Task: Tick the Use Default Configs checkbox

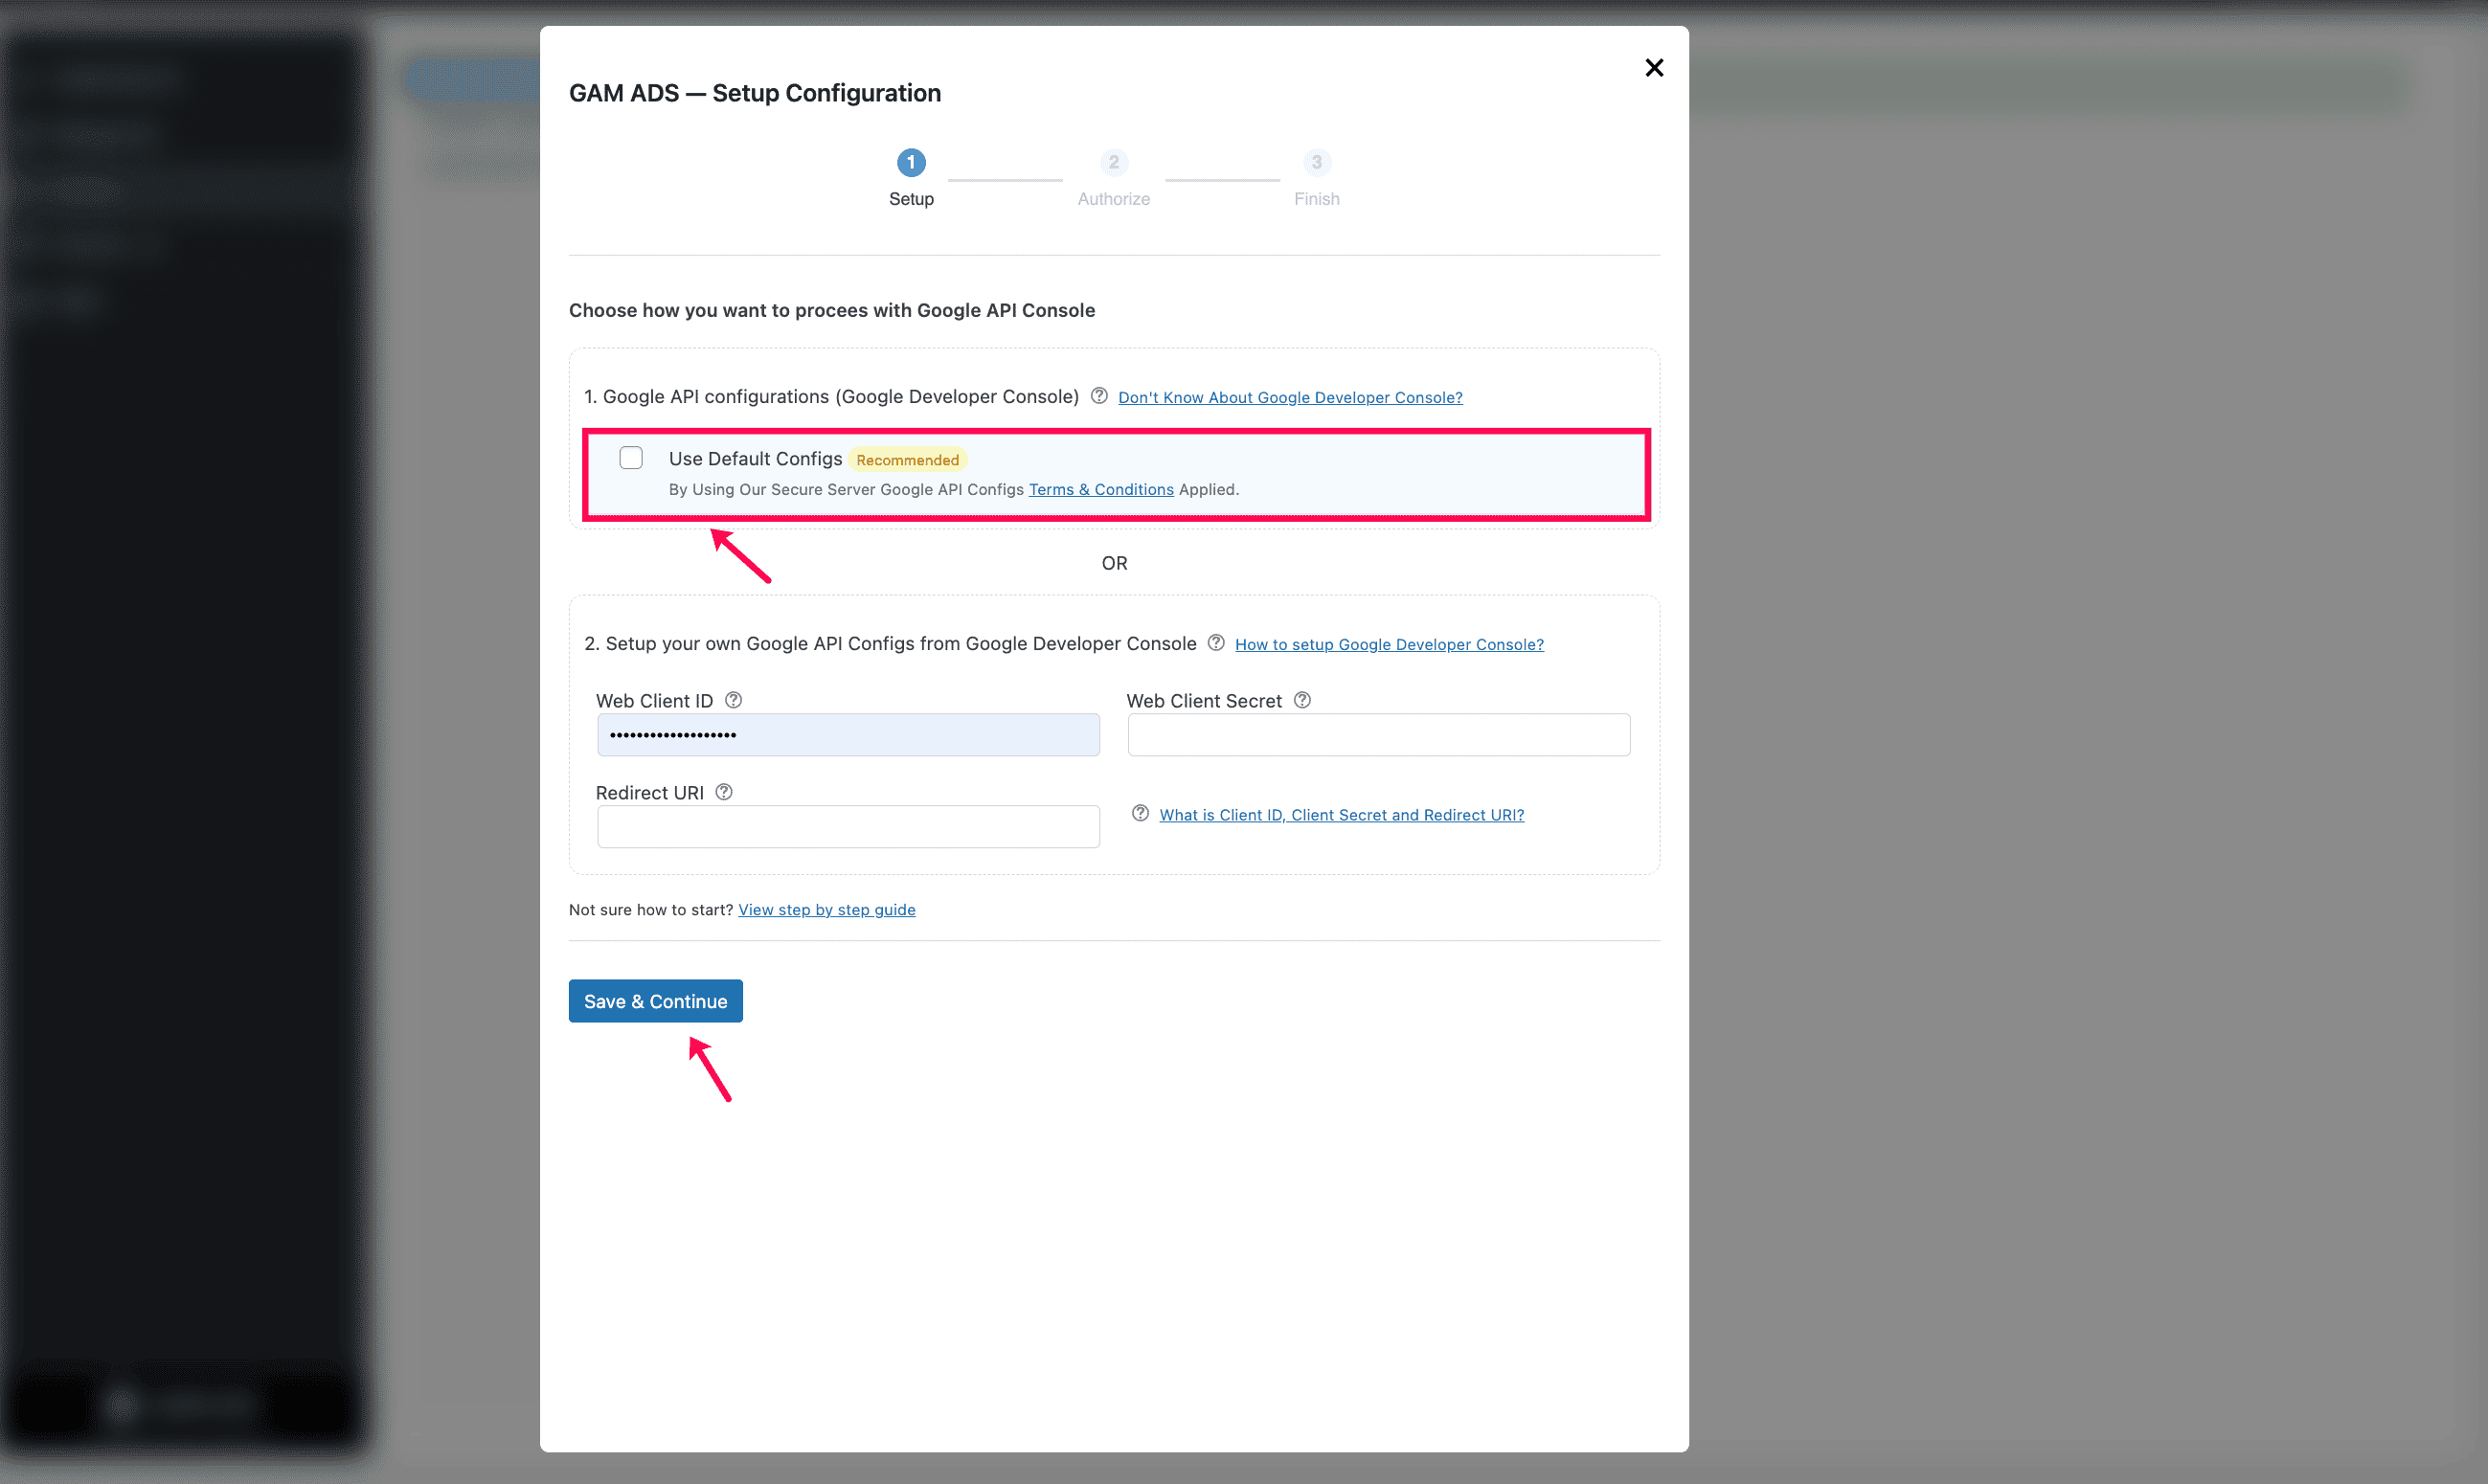Action: point(631,458)
